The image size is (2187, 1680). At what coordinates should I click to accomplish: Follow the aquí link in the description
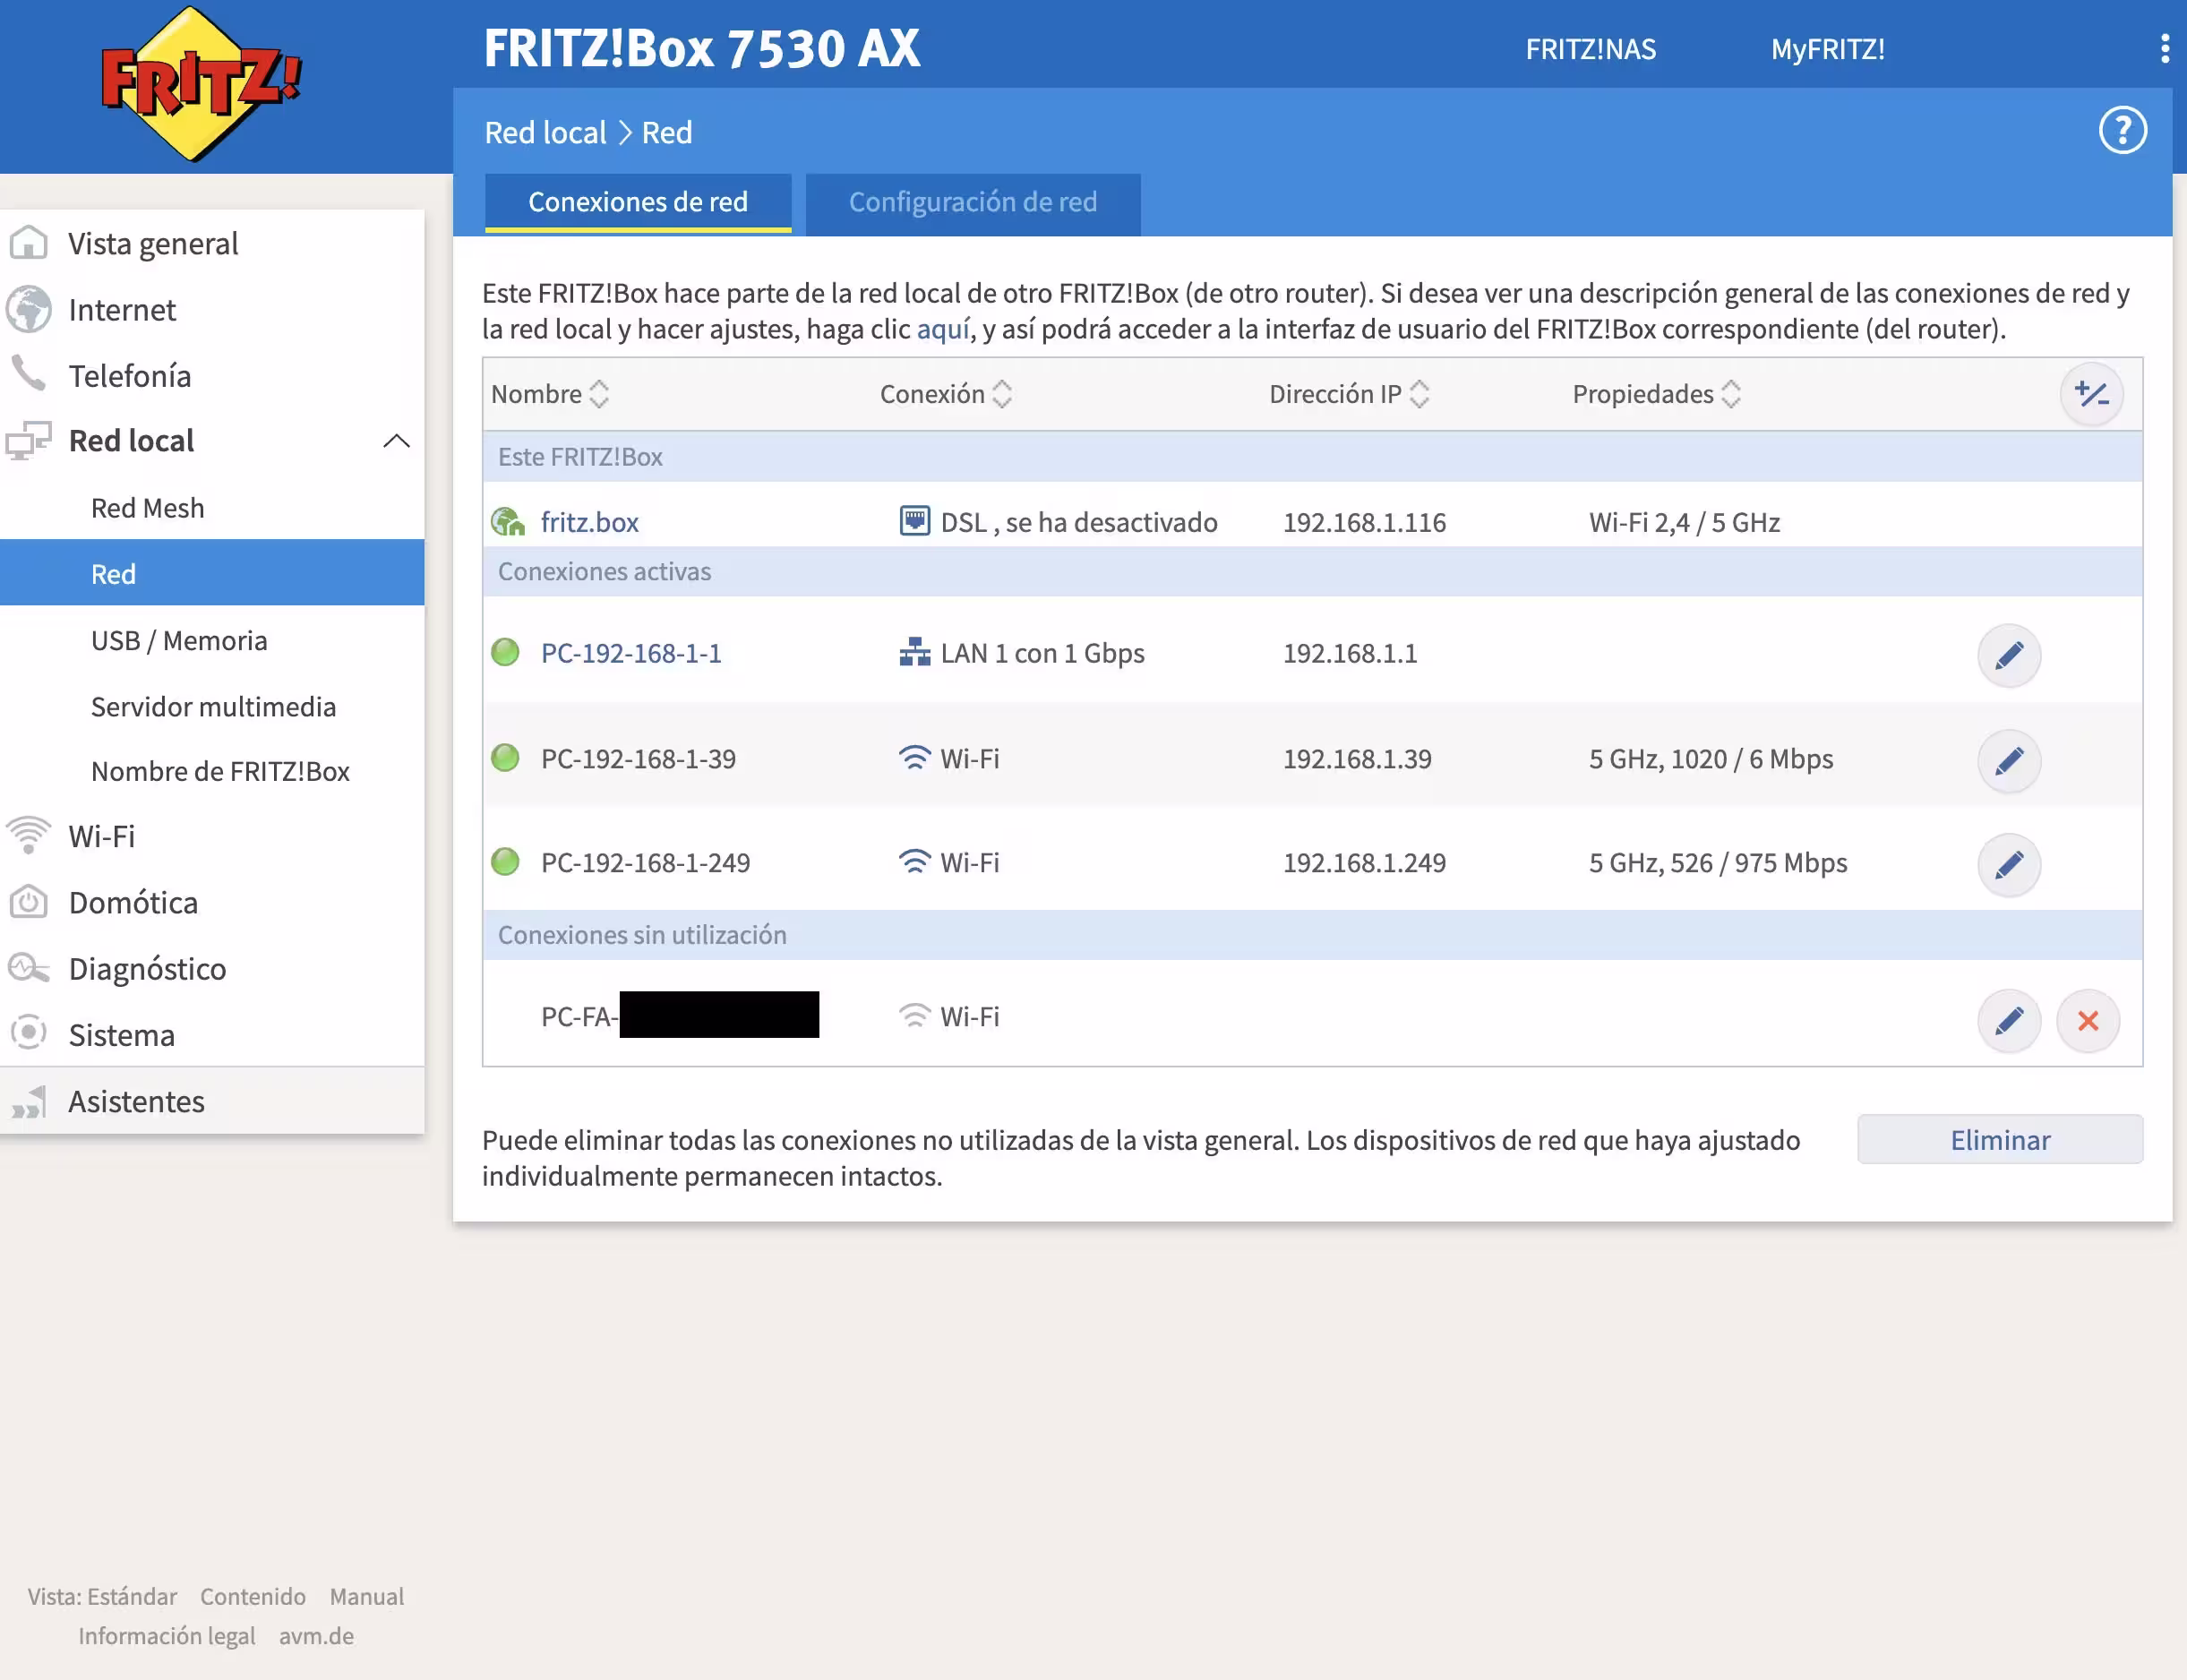pos(942,329)
